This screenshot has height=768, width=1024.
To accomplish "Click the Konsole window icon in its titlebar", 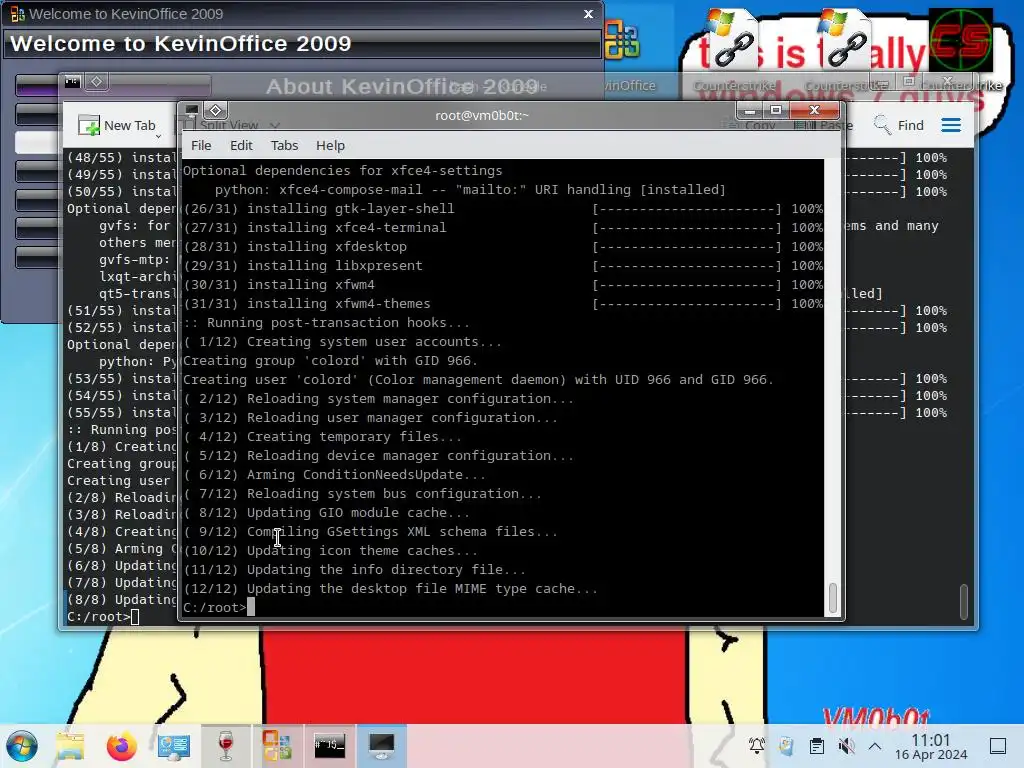I will [x=72, y=81].
